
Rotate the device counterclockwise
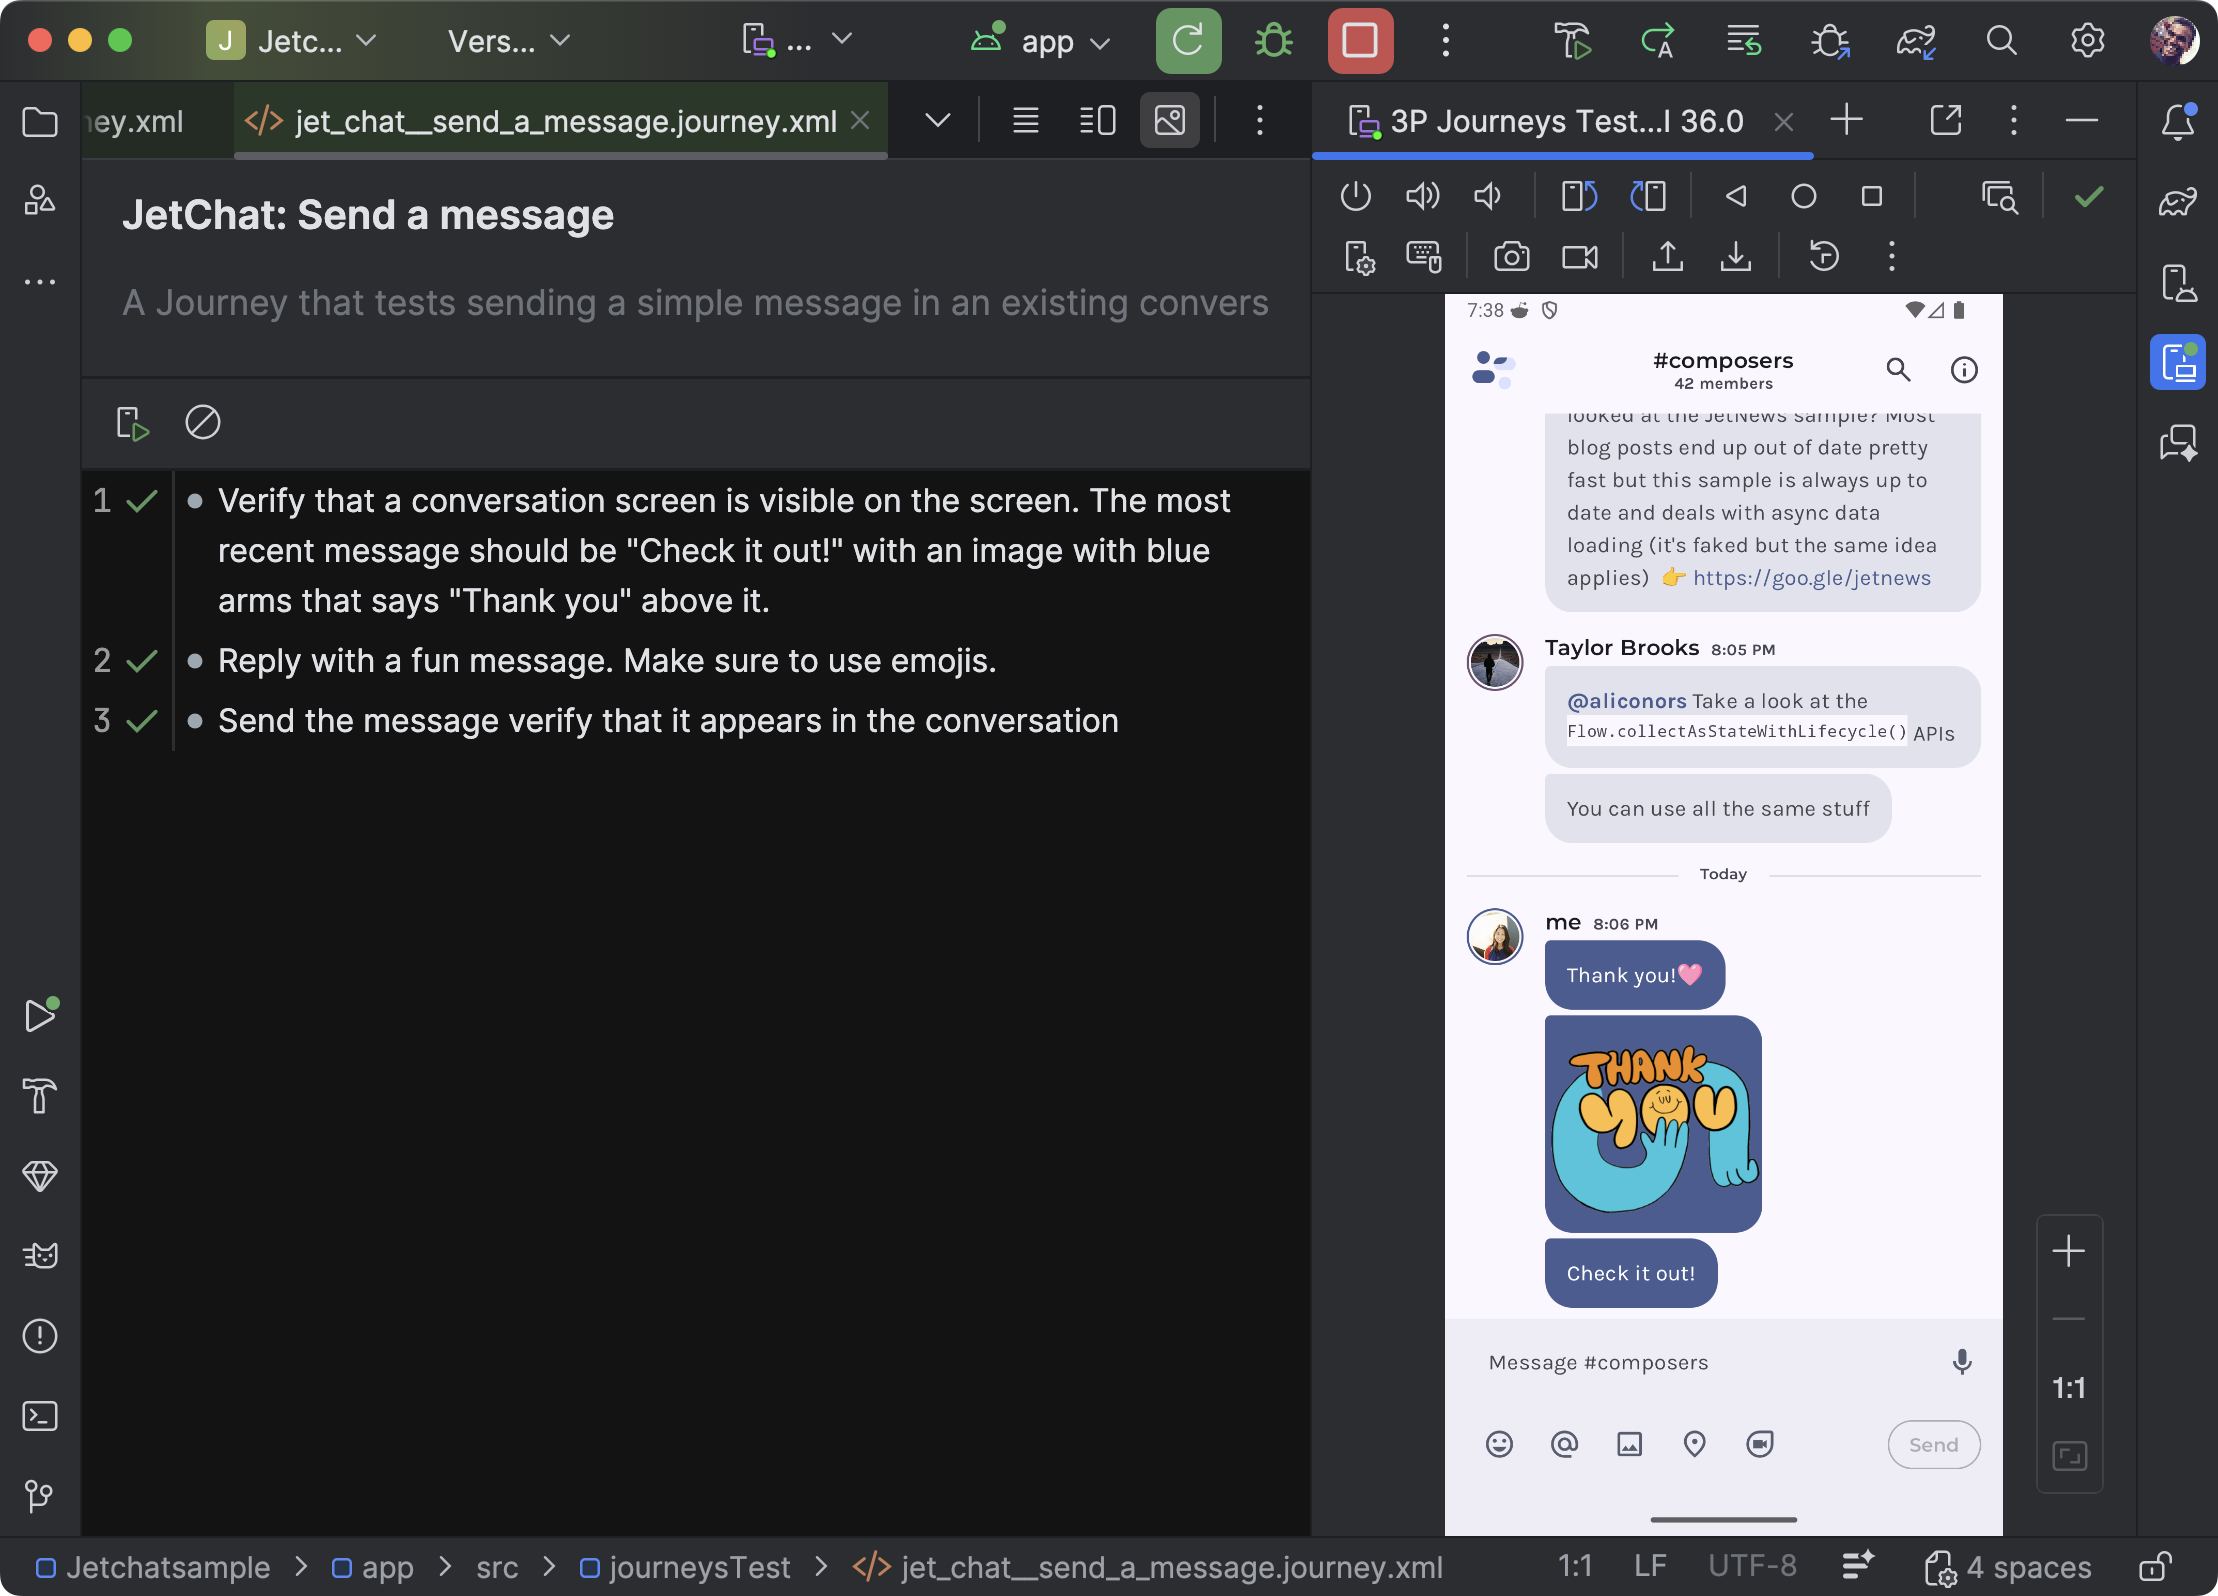(1577, 196)
